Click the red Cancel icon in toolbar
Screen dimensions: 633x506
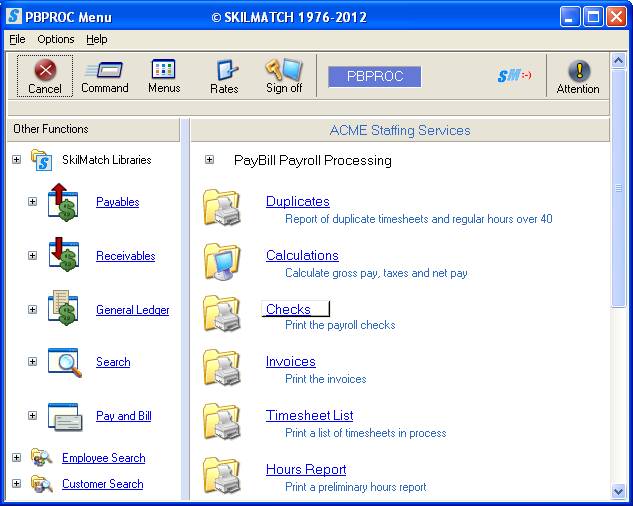tap(45, 70)
